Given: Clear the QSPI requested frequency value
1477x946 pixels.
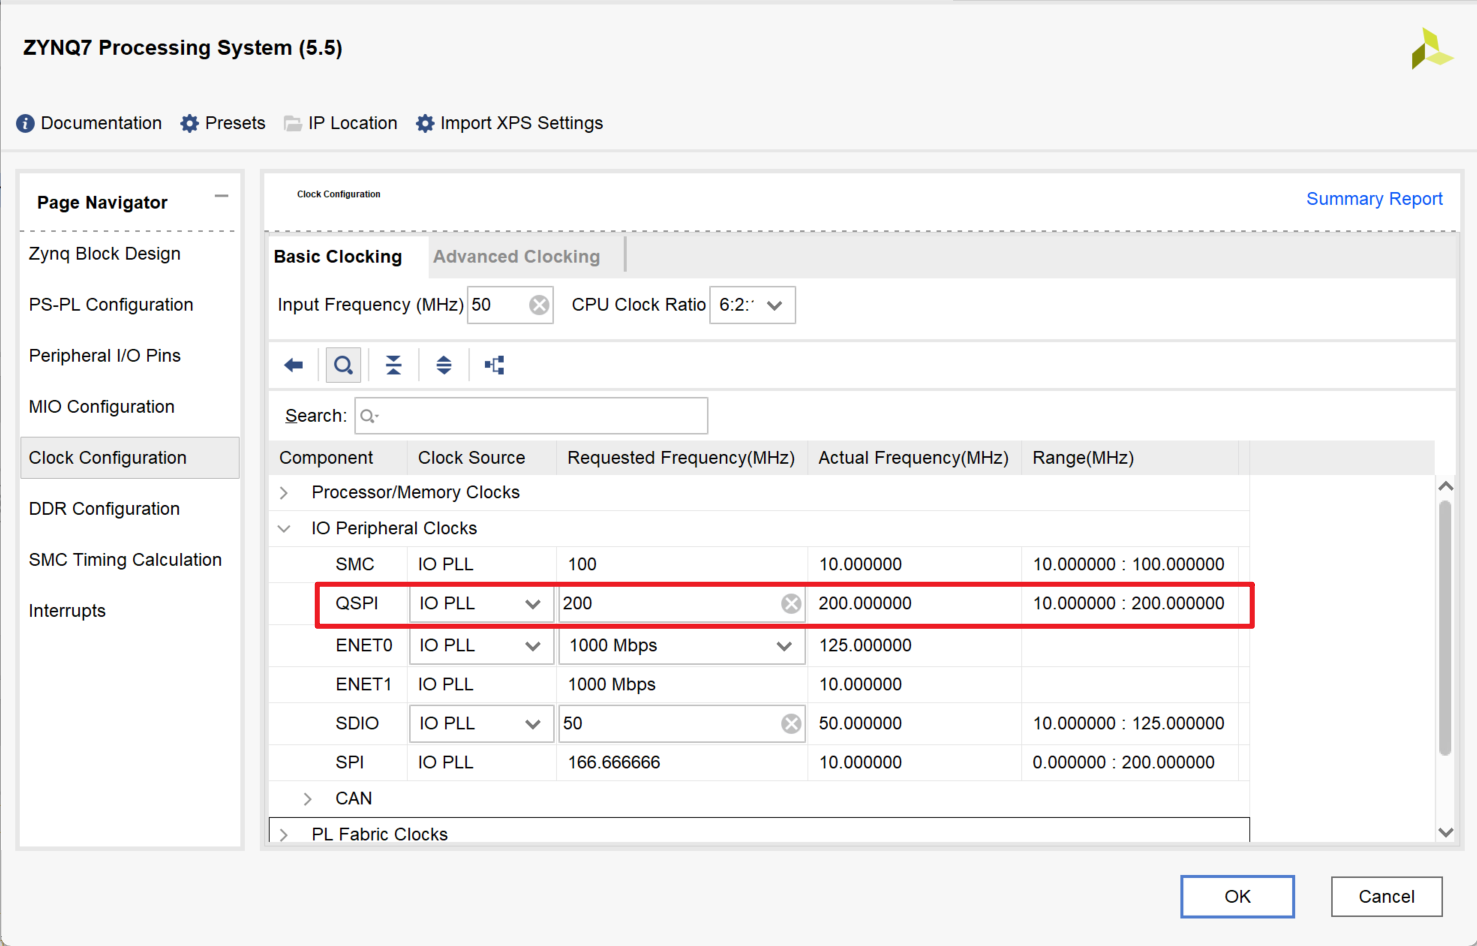Looking at the screenshot, I should [791, 604].
